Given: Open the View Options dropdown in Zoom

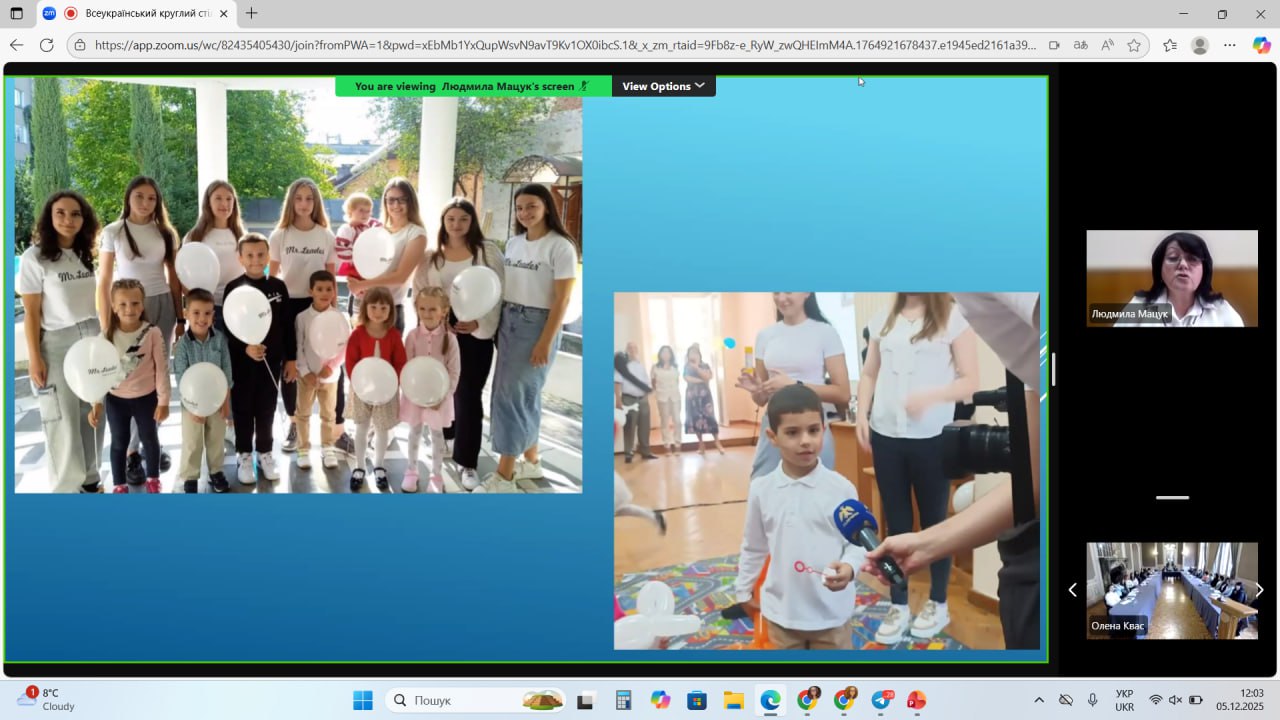Looking at the screenshot, I should click(x=663, y=86).
